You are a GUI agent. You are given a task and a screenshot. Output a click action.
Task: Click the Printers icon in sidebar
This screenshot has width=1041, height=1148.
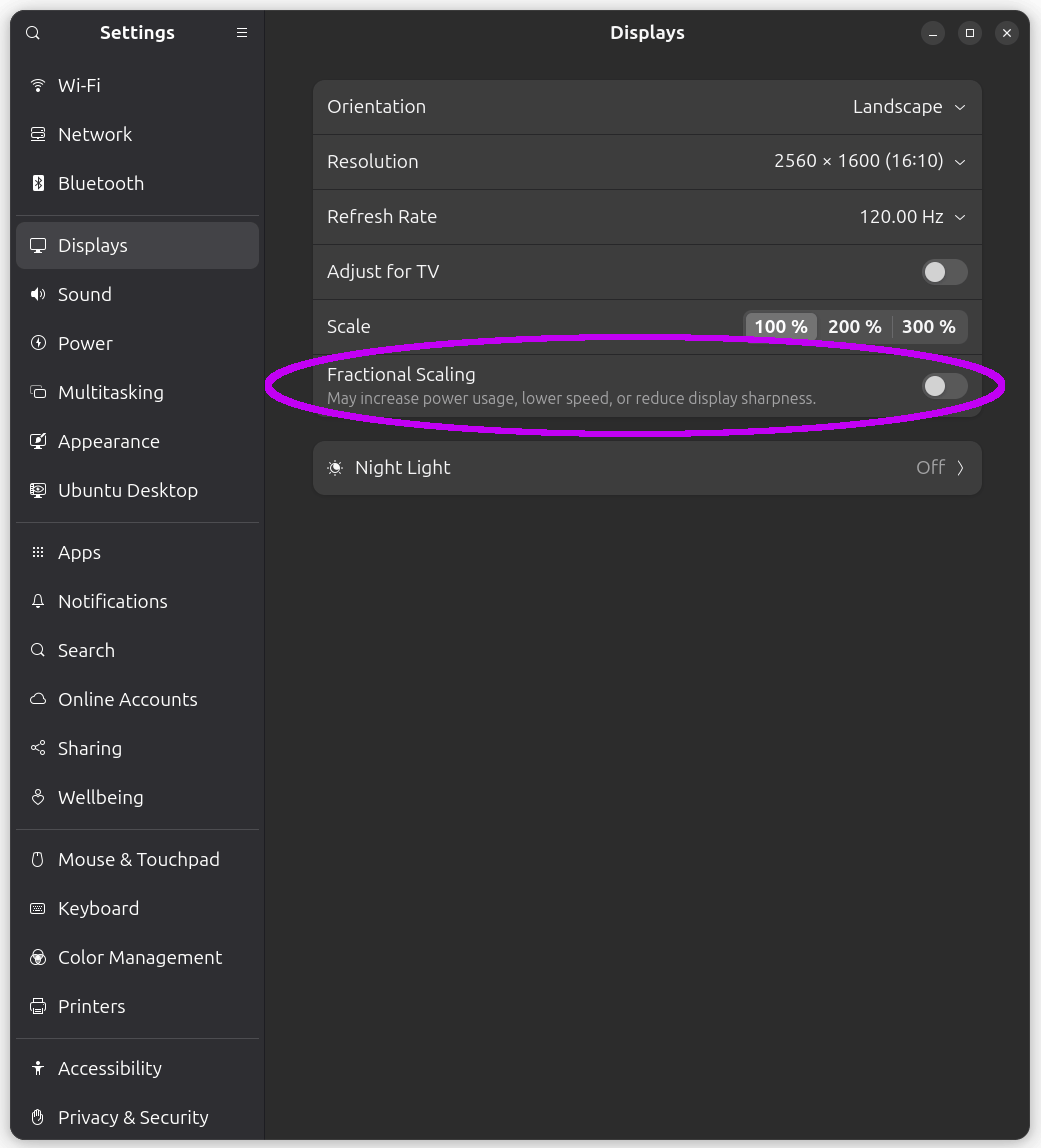click(x=38, y=1006)
